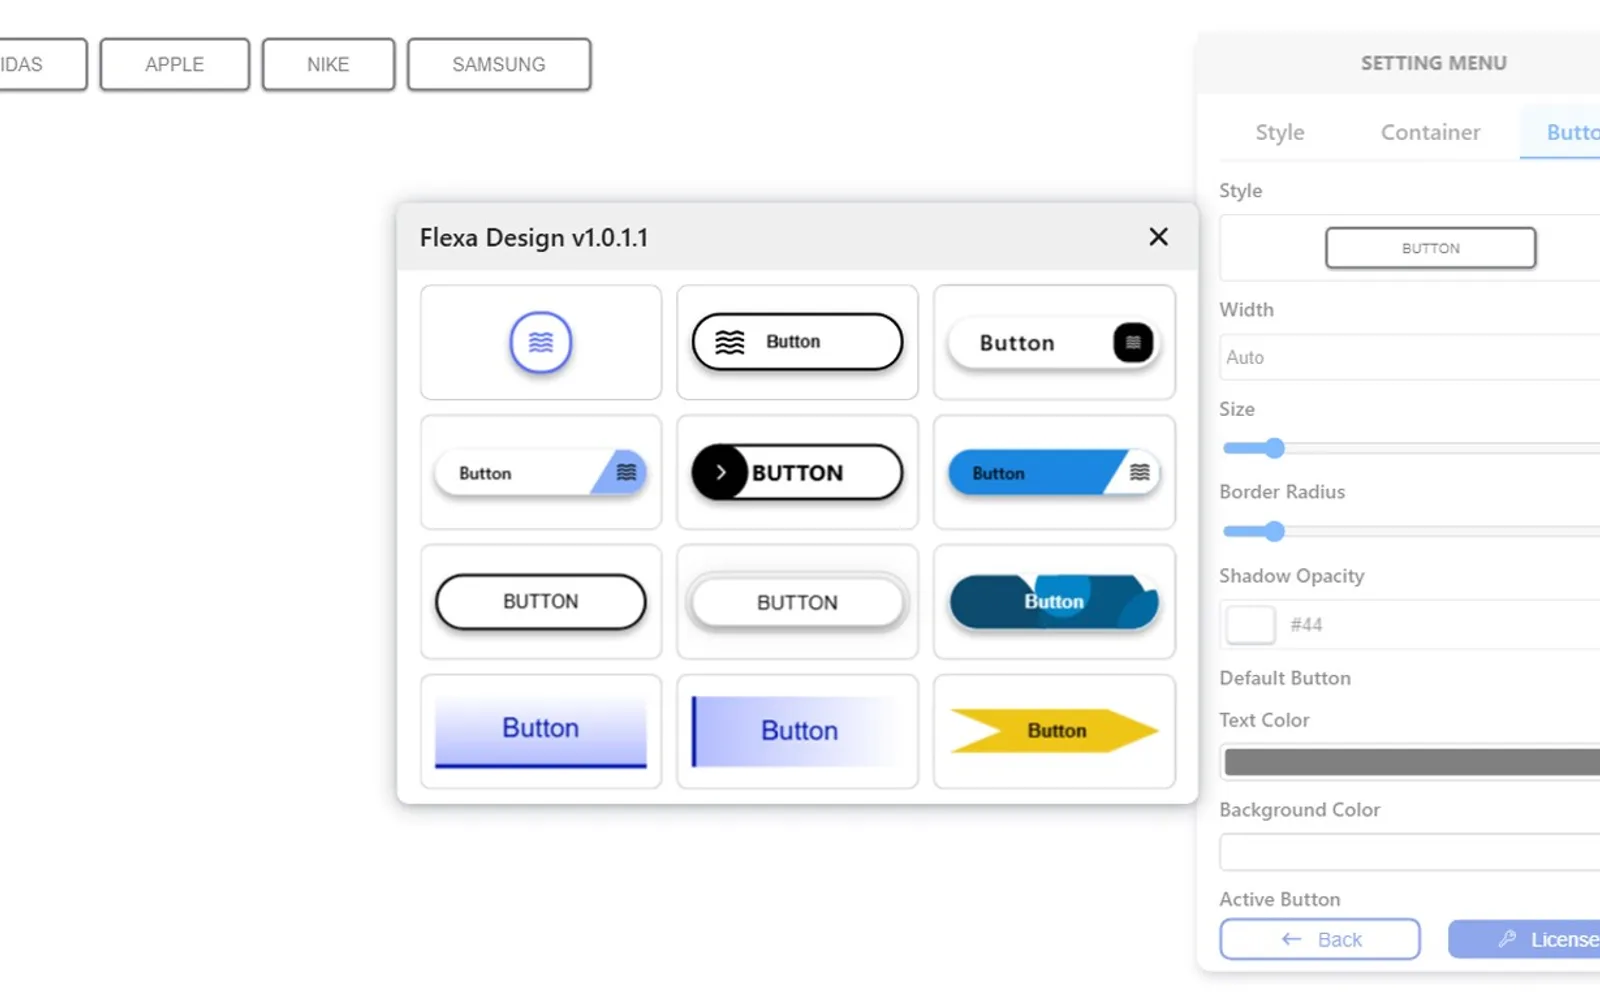Screen dimensions: 1600x1000
Task: Click the Back button
Action: 1320,939
